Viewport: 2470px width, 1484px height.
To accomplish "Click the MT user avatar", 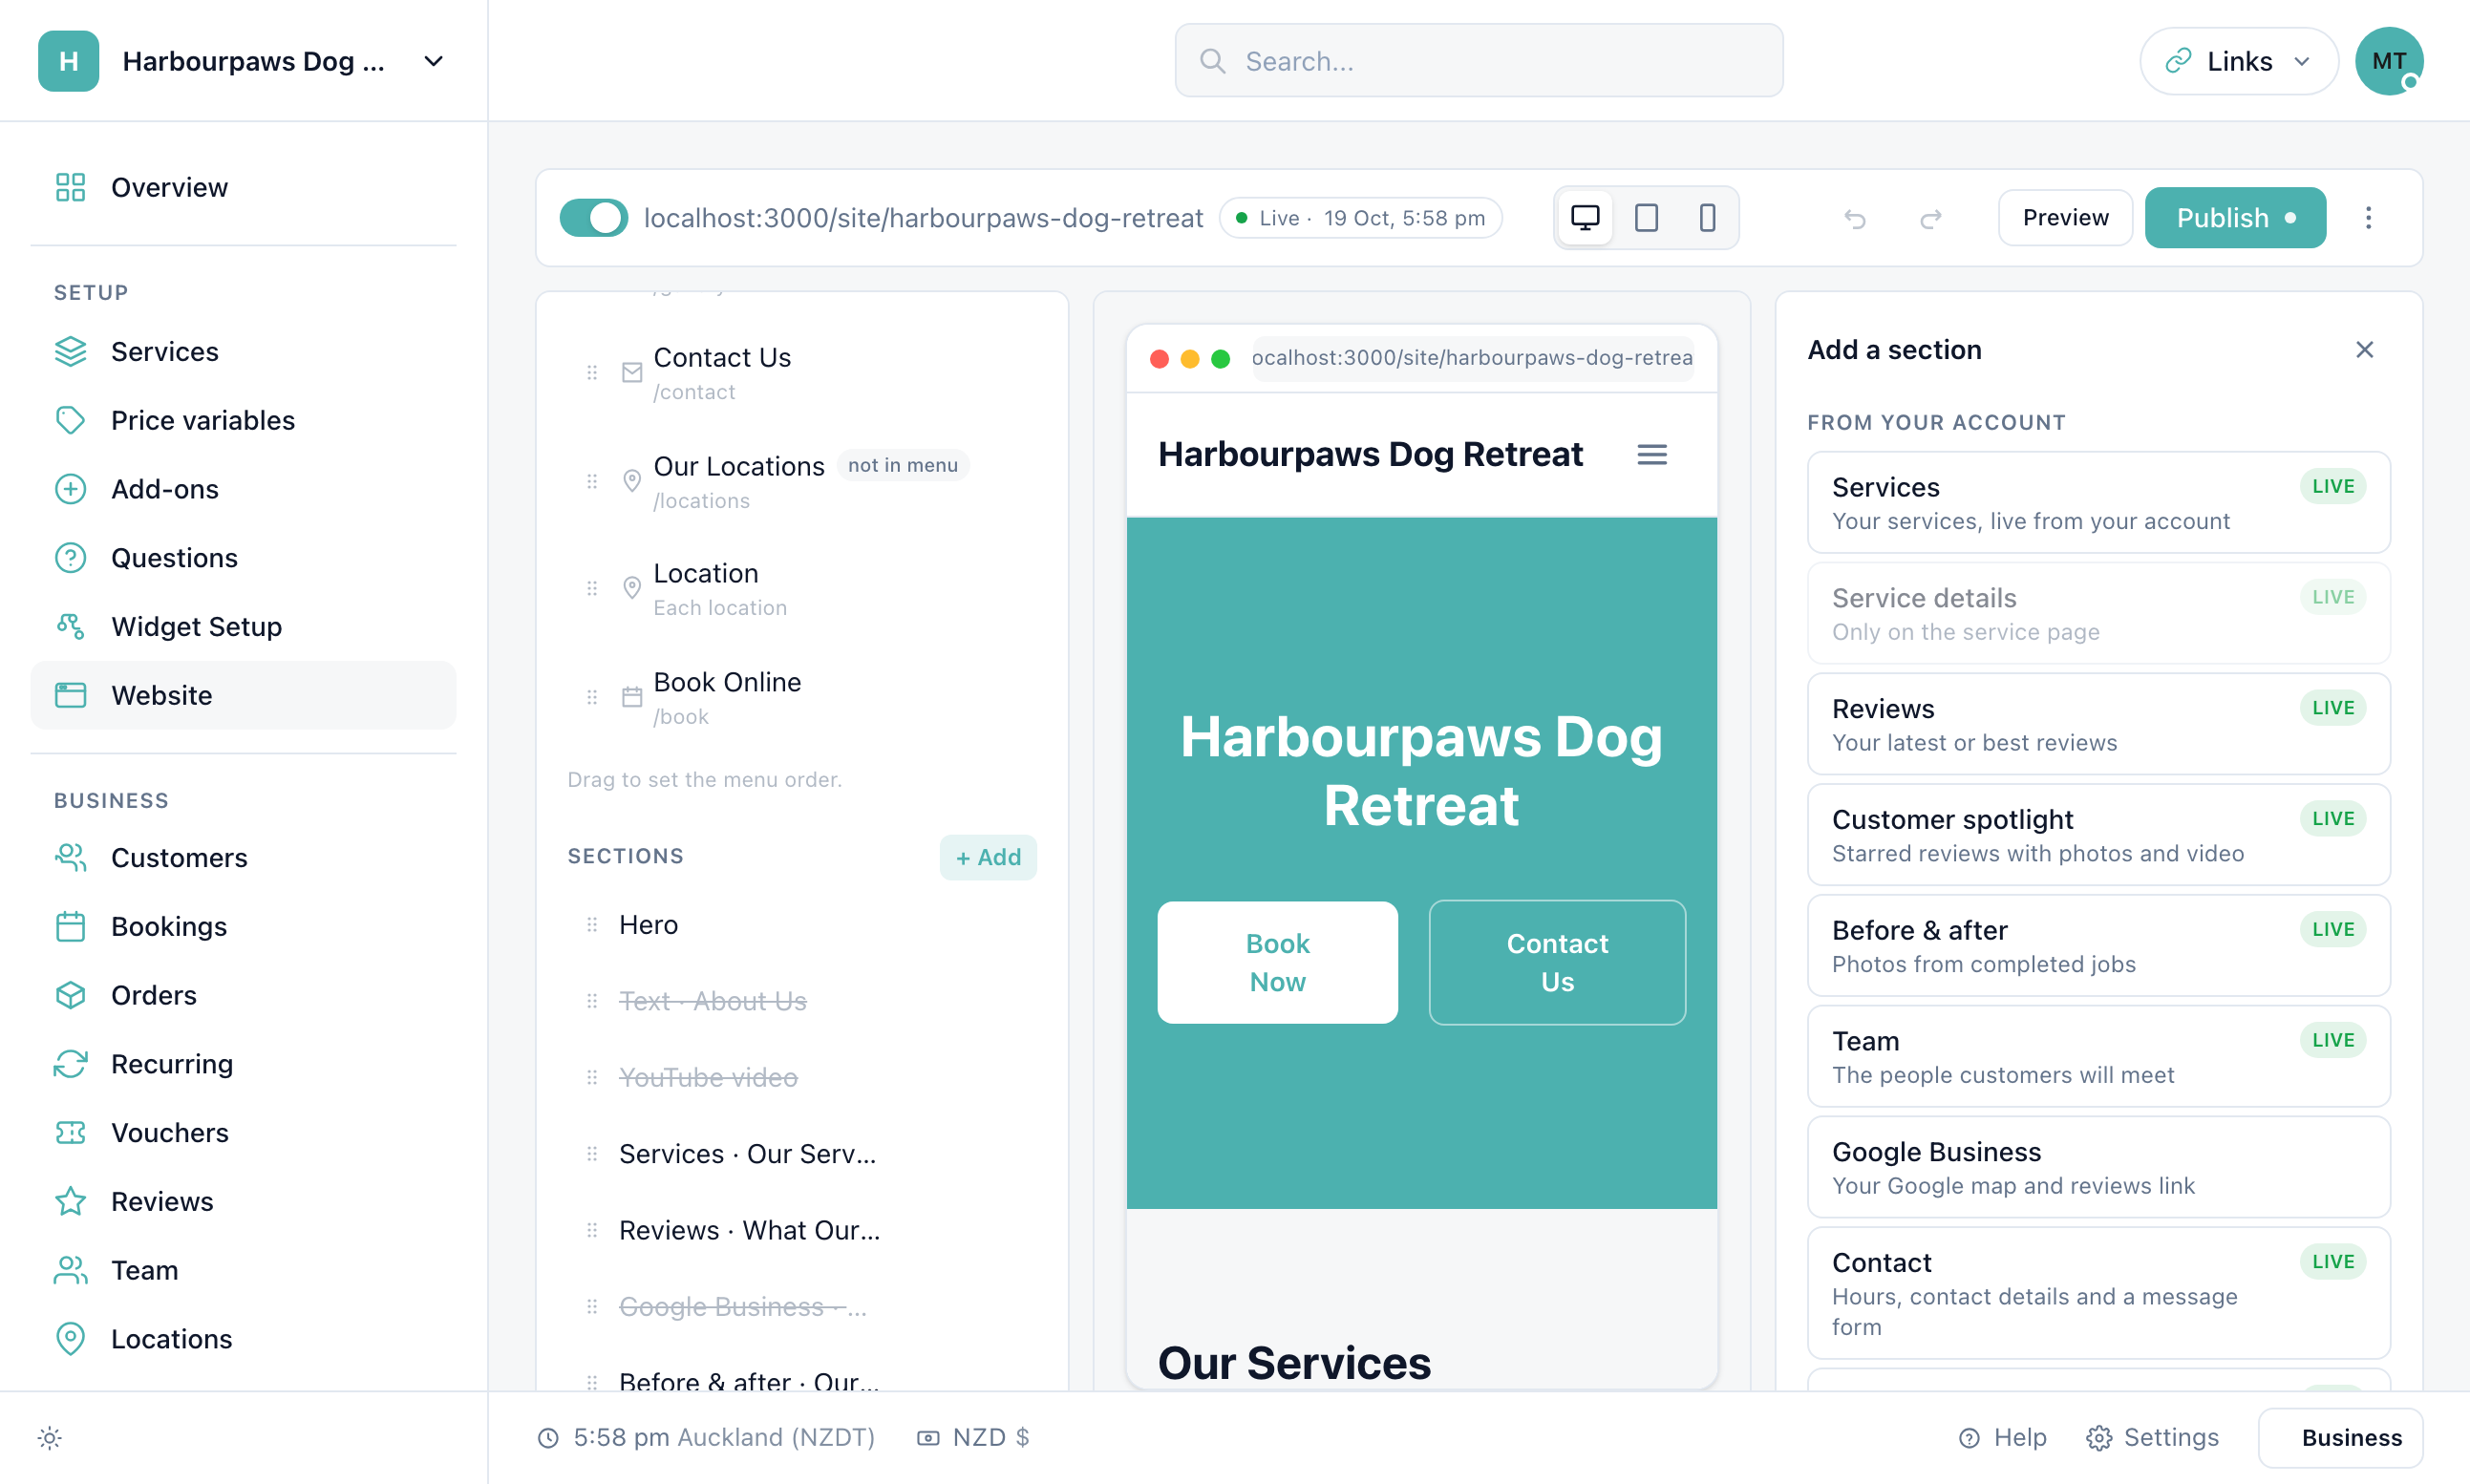I will tap(2388, 61).
